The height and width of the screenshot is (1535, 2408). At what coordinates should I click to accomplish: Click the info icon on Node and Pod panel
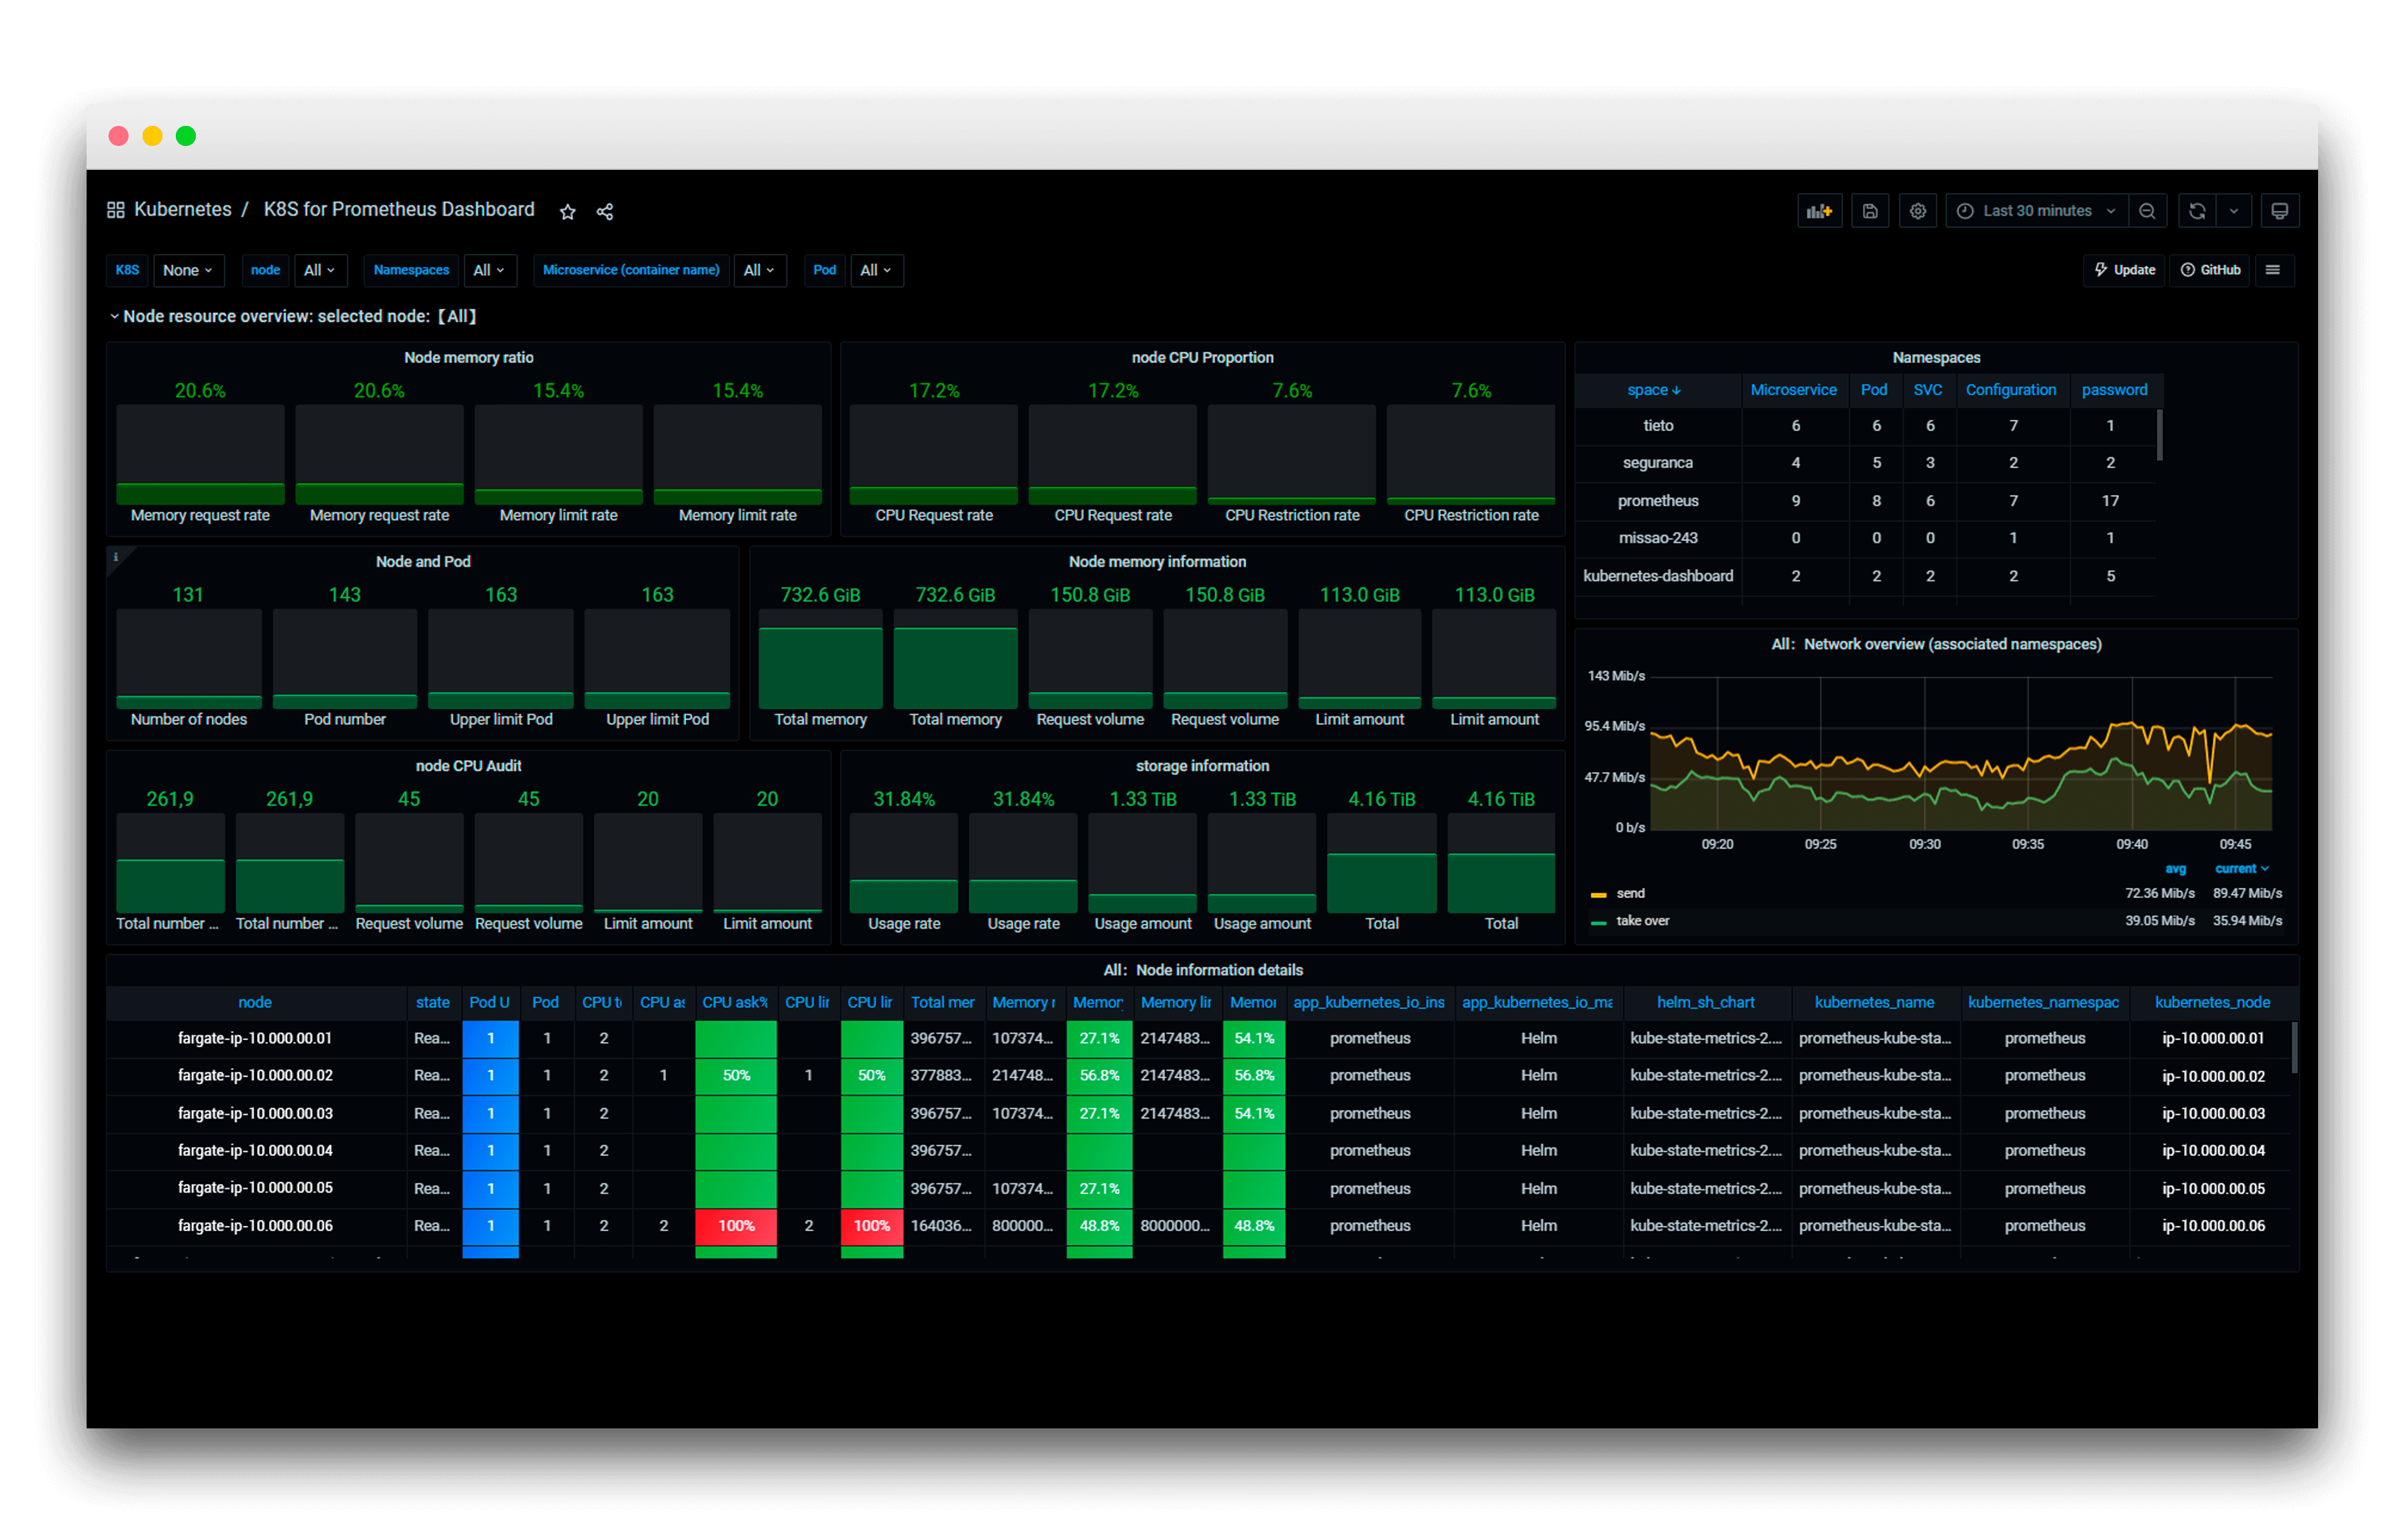[116, 557]
